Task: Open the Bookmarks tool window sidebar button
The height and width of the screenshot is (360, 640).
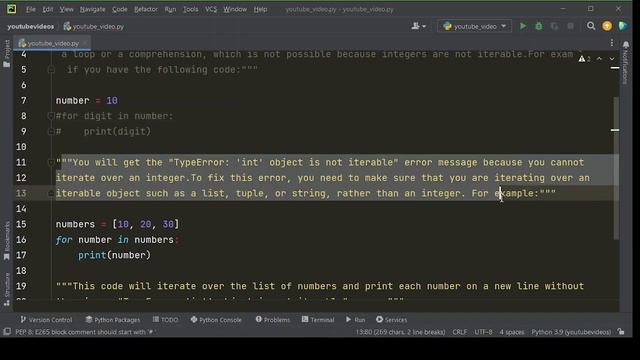Action: tap(7, 241)
